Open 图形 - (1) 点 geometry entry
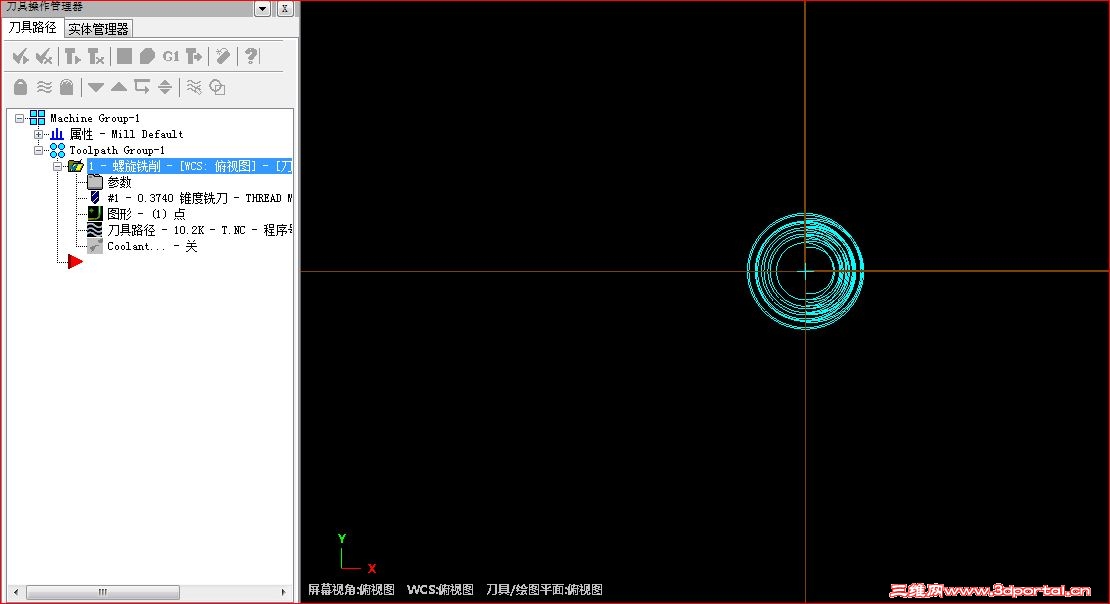Viewport: 1110px width, 604px height. tap(146, 214)
